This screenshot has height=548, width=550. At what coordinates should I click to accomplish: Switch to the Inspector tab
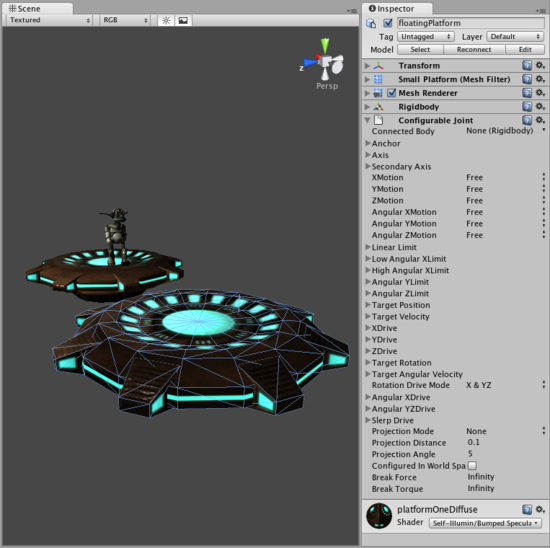(x=397, y=9)
